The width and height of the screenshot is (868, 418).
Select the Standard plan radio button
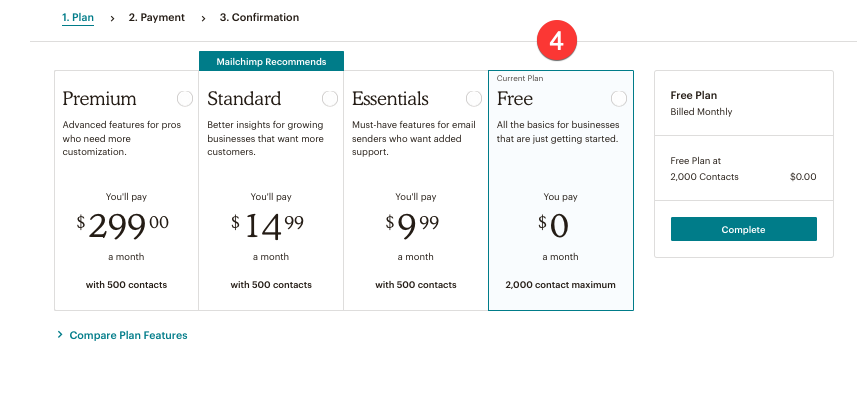pyautogui.click(x=330, y=98)
